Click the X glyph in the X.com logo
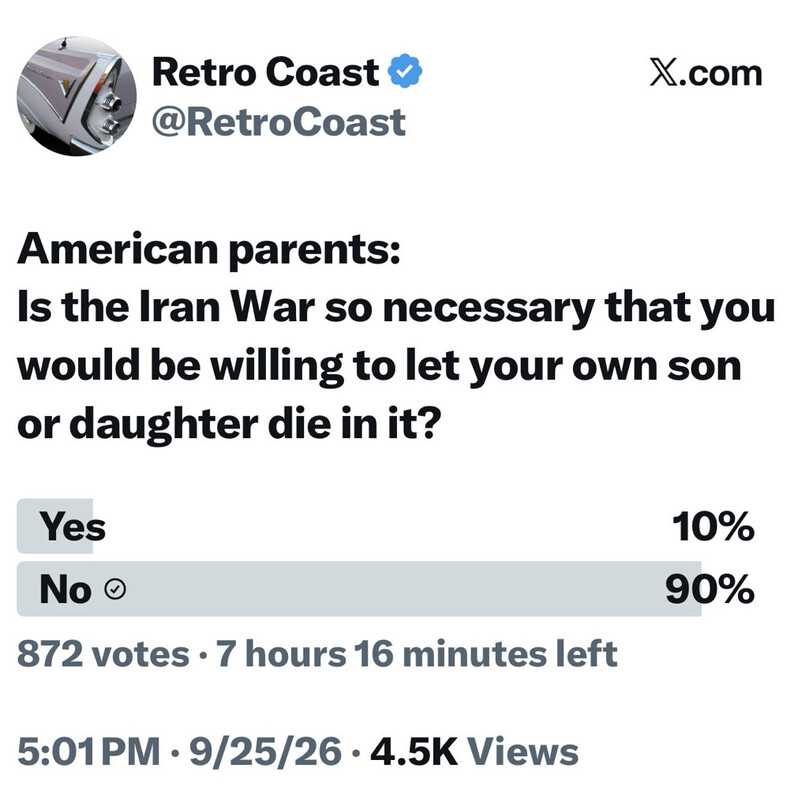Viewport: 794px width, 805px height. [x=666, y=73]
